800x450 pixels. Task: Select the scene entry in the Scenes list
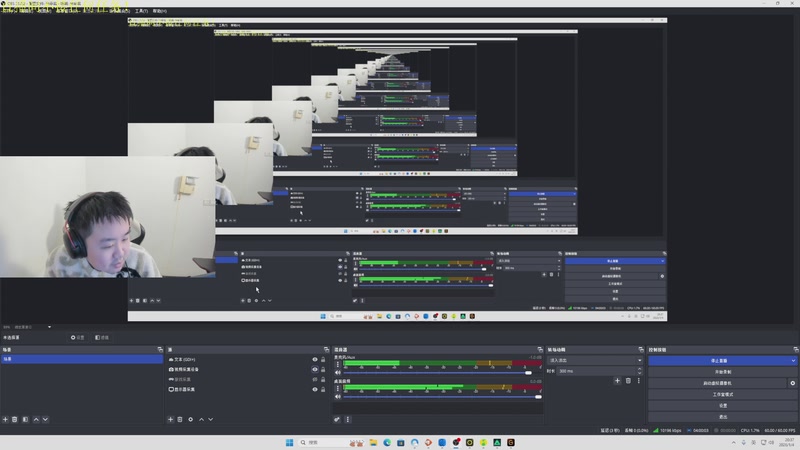(x=82, y=359)
